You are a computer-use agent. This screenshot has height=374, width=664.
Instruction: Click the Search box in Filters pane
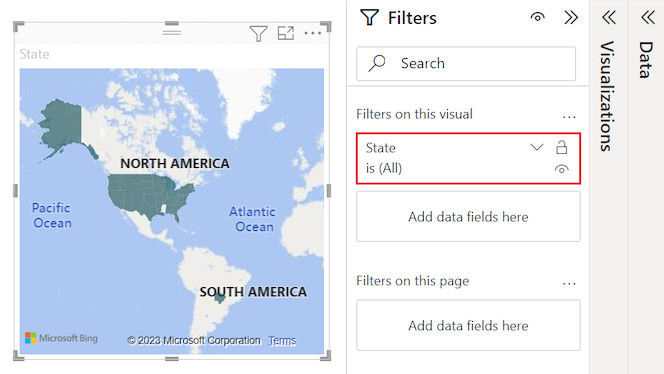(x=466, y=64)
